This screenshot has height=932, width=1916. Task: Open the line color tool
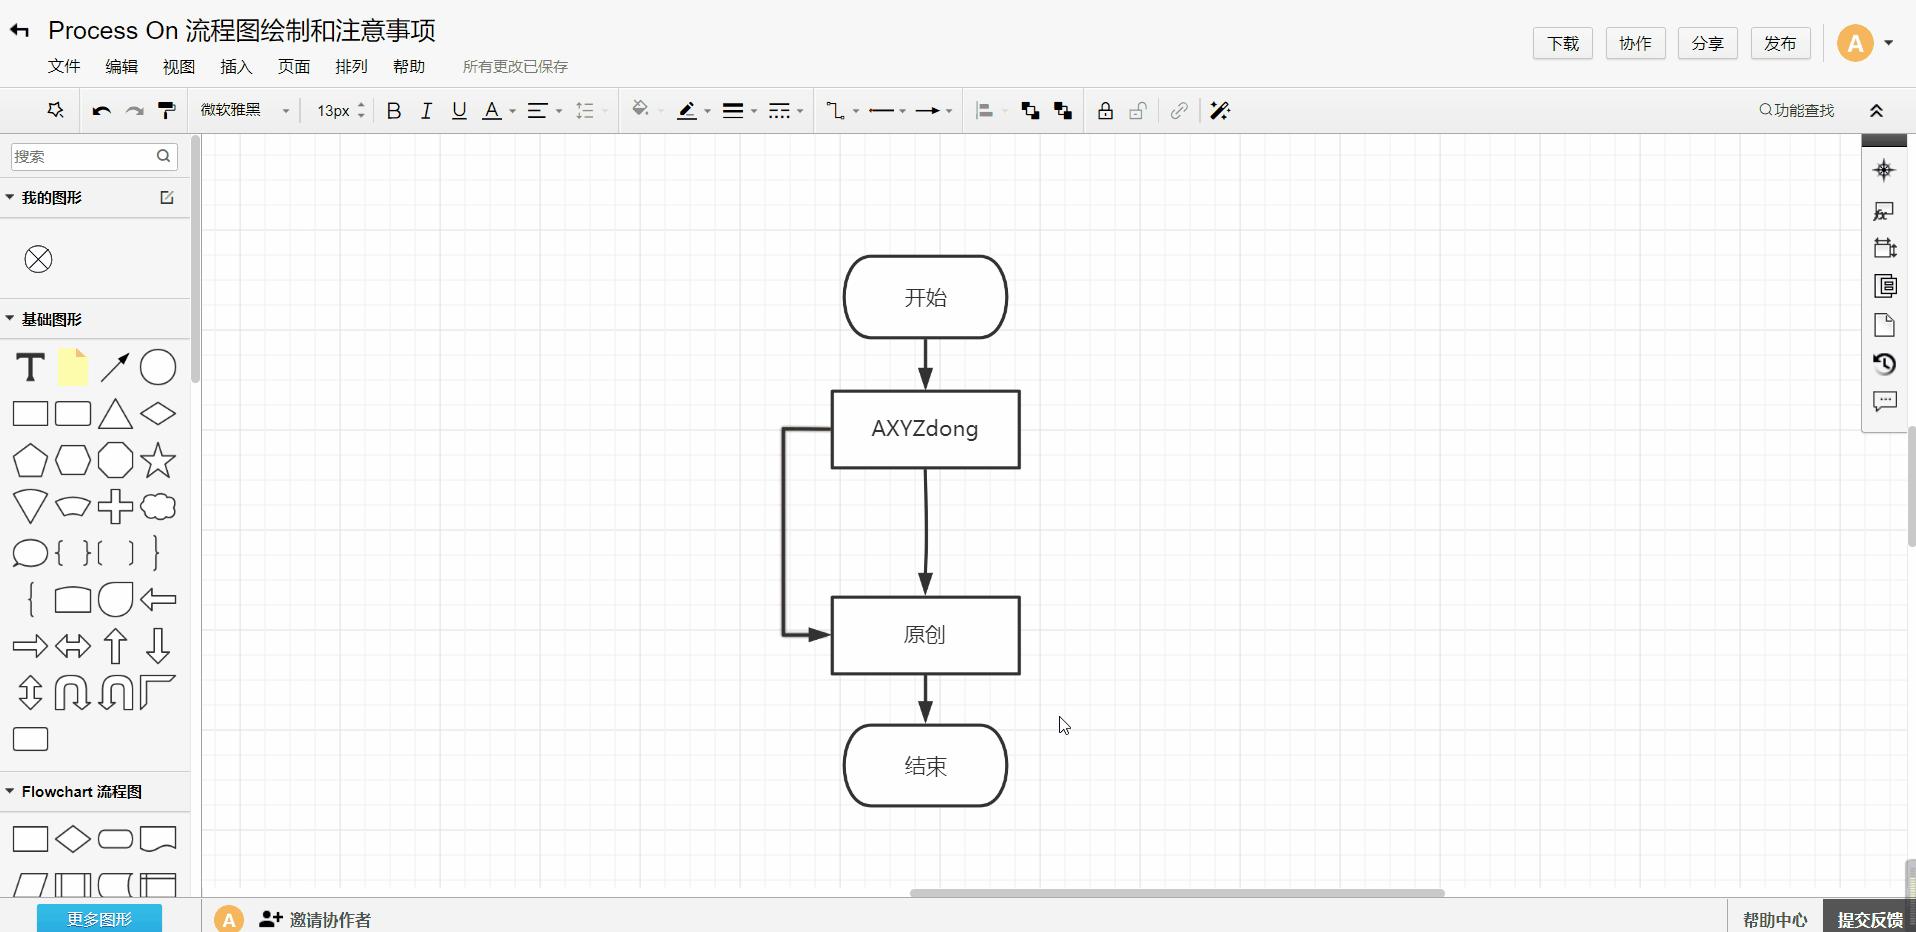click(688, 110)
